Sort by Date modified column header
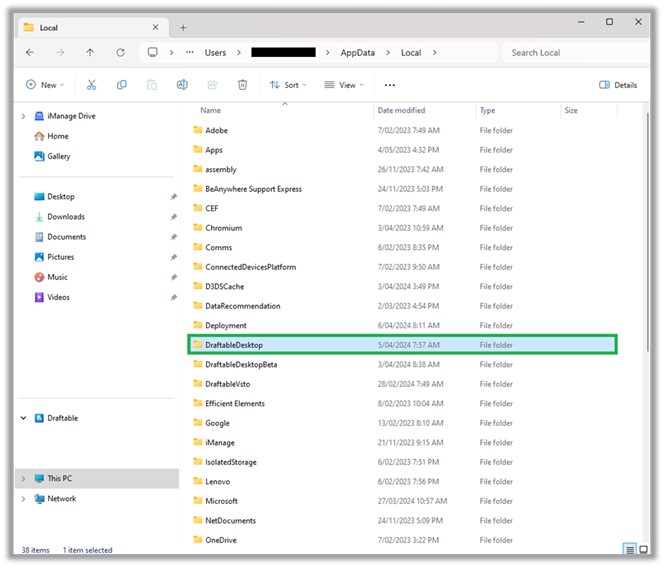Screen dimensions: 664x567 [x=401, y=110]
